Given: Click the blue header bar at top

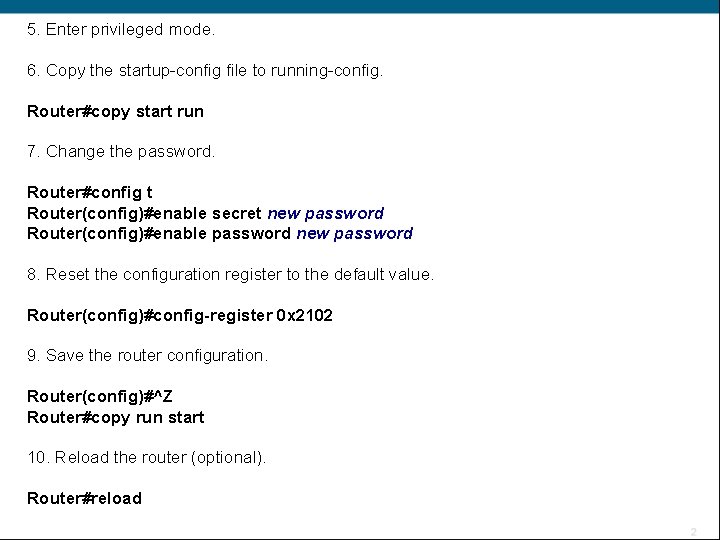Looking at the screenshot, I should pyautogui.click(x=360, y=6).
